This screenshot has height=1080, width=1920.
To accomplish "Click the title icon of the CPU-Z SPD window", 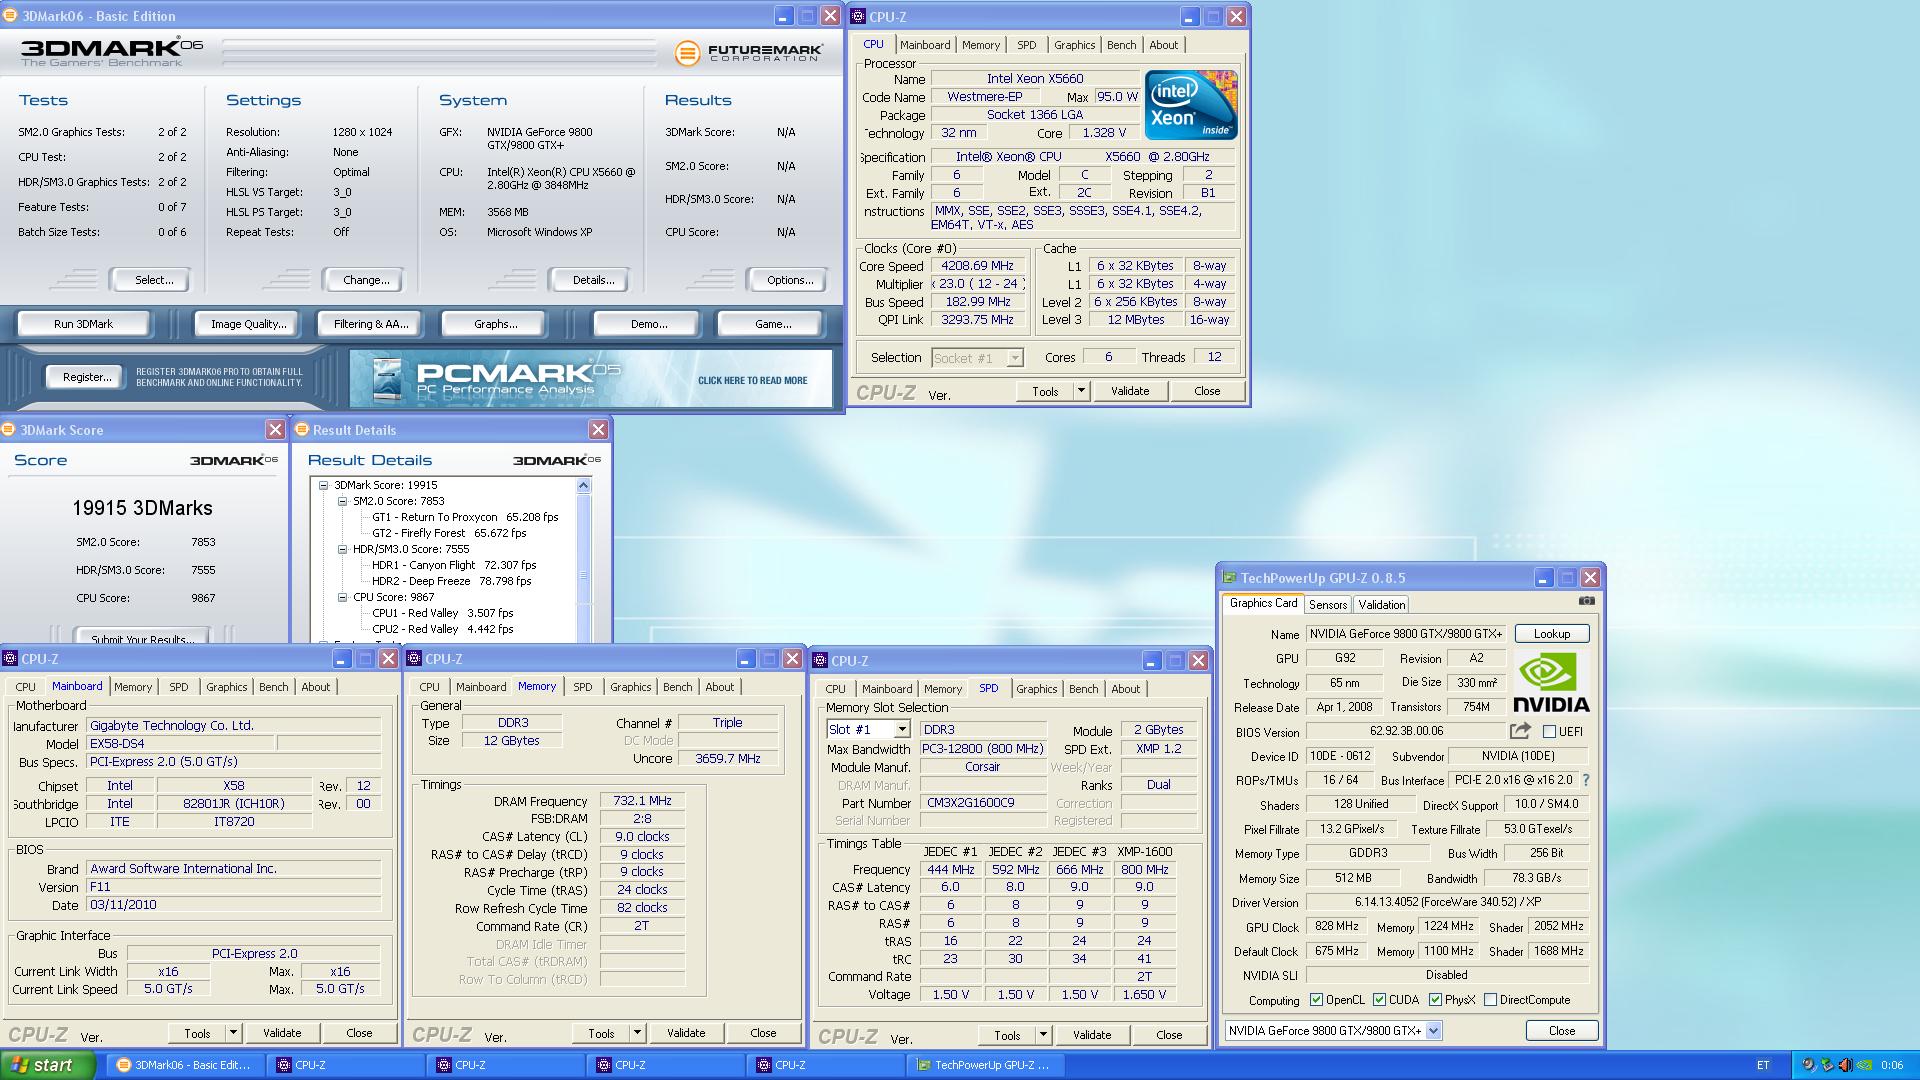I will pyautogui.click(x=819, y=660).
